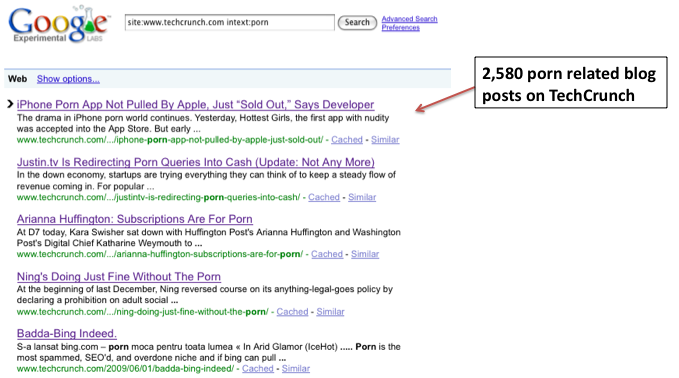Open the Preferences link
This screenshot has width=679, height=378.
(401, 27)
